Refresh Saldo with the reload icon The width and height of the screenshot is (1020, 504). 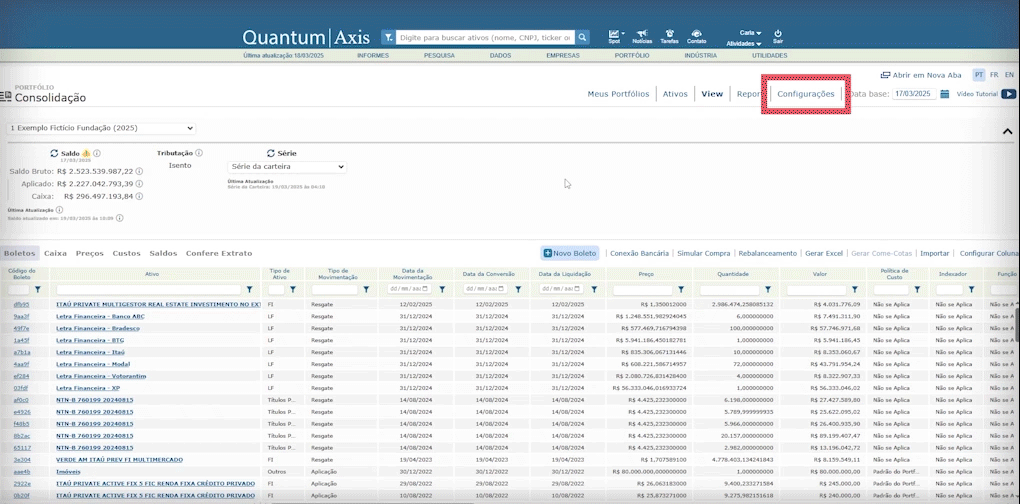(55, 153)
